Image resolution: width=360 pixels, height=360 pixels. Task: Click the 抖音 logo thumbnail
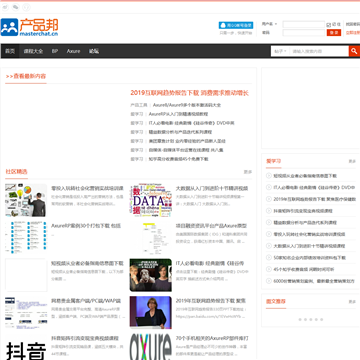point(26,347)
